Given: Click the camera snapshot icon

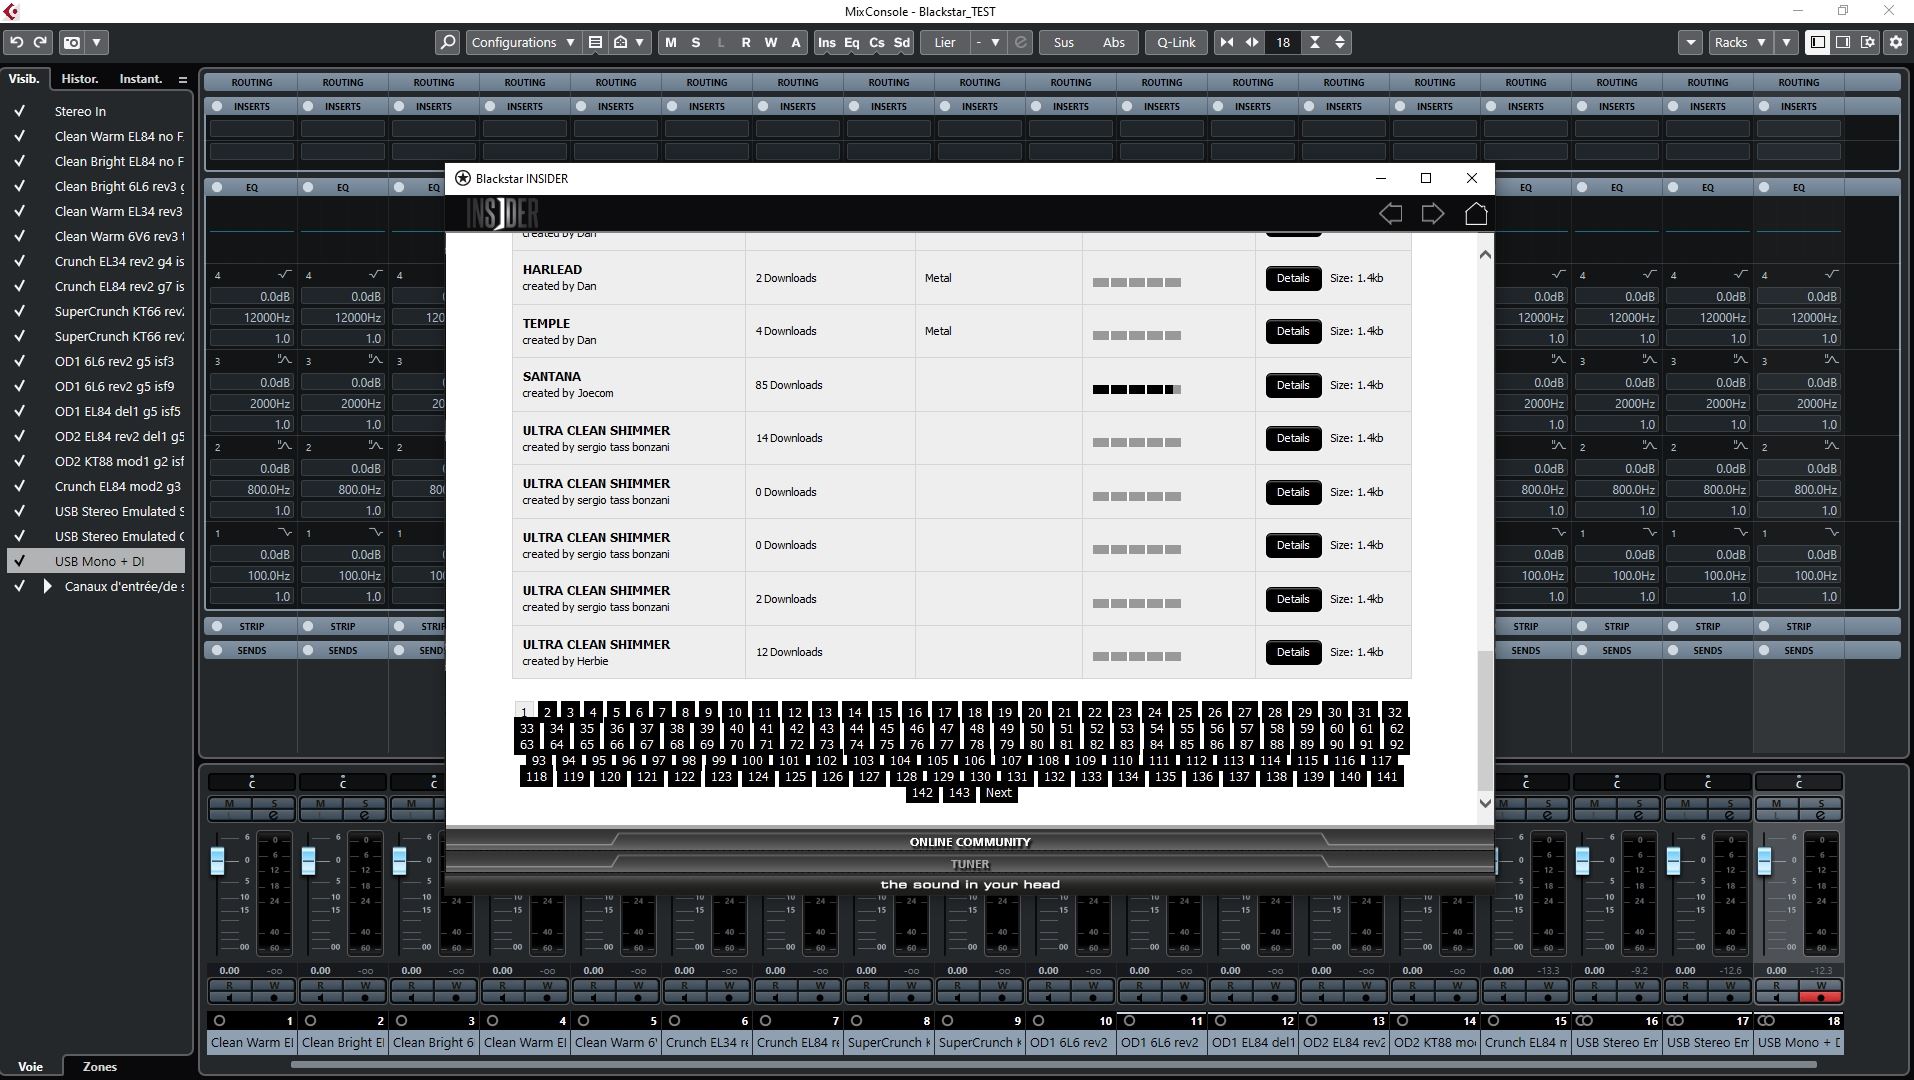Looking at the screenshot, I should point(72,42).
